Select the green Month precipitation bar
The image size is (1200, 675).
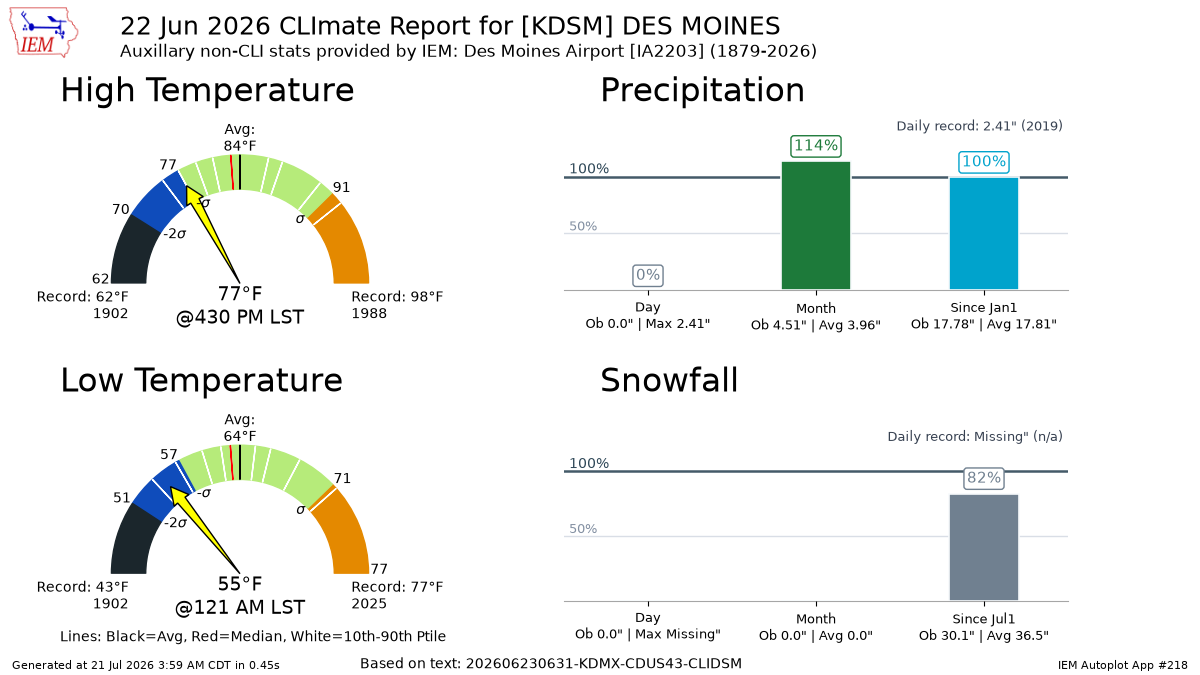coord(816,226)
